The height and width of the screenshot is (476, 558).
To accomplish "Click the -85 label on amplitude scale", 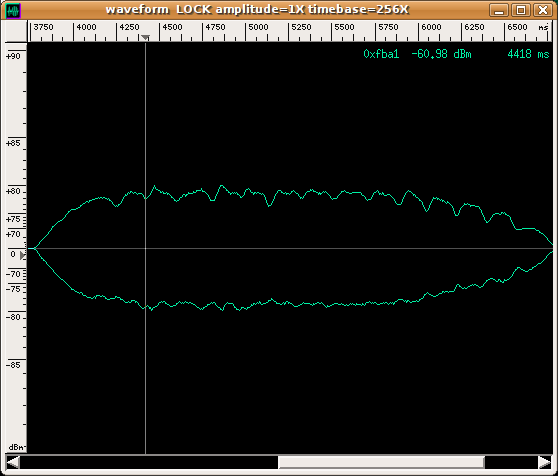I will (x=14, y=365).
